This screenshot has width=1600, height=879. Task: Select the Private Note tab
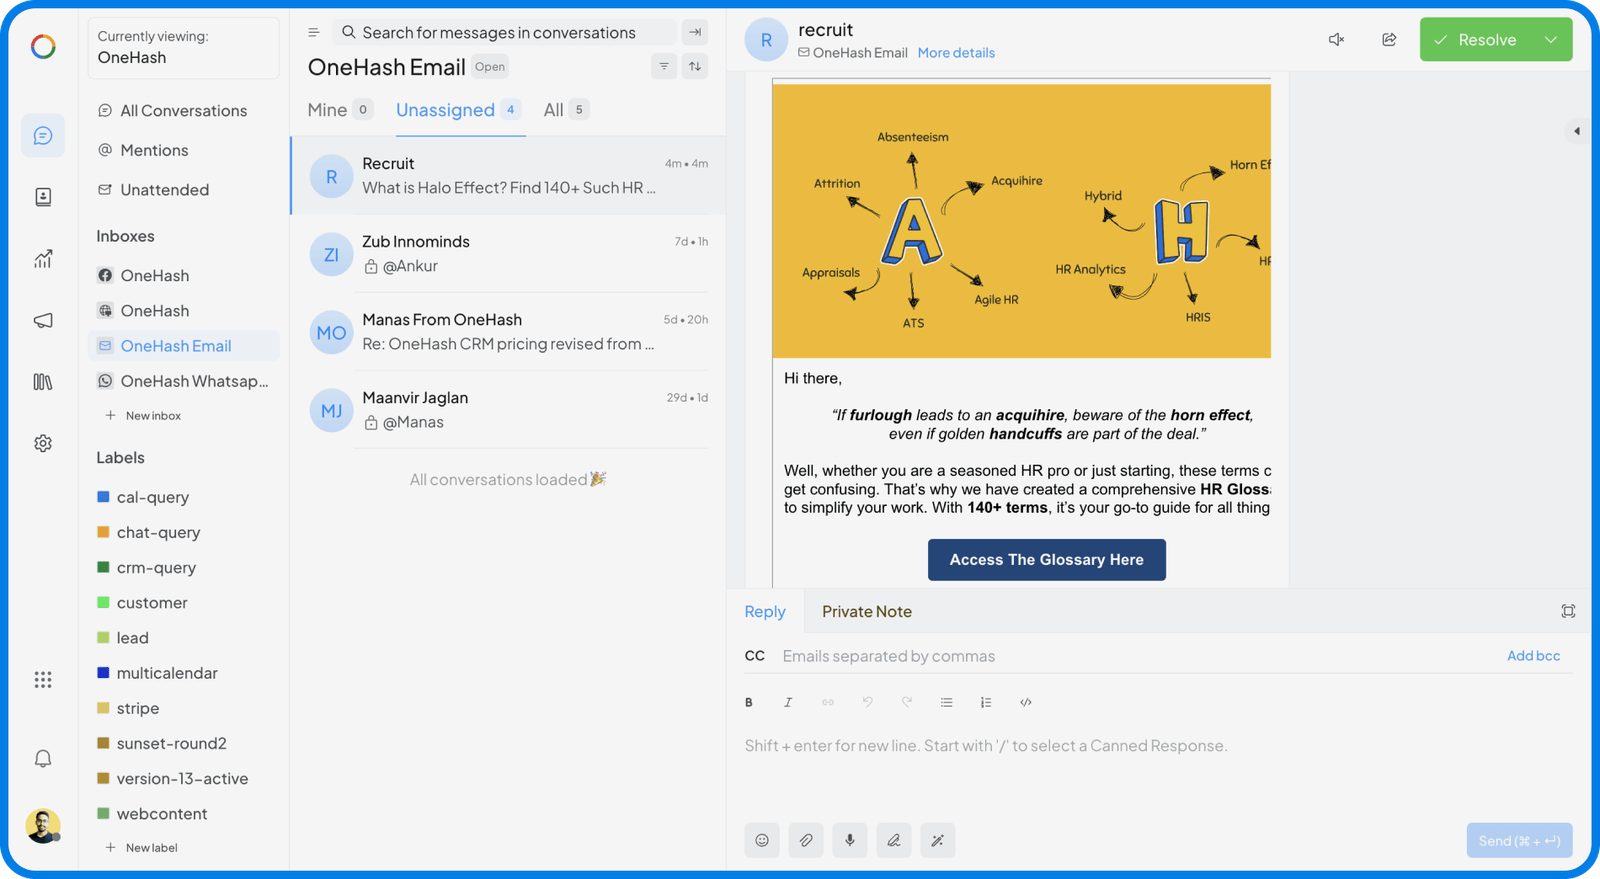click(x=867, y=611)
